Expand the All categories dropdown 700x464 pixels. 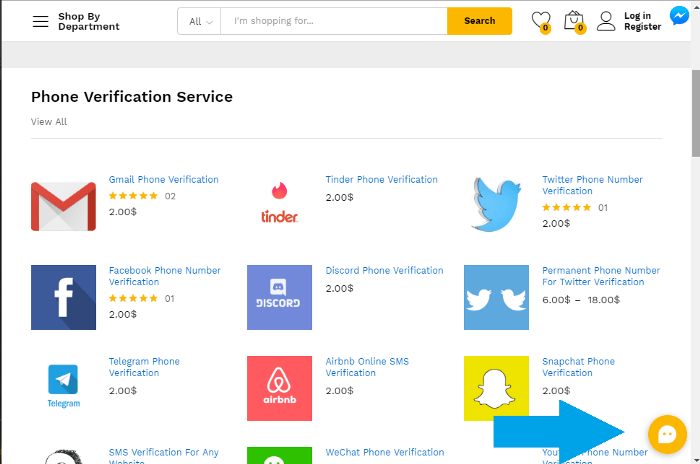(201, 21)
